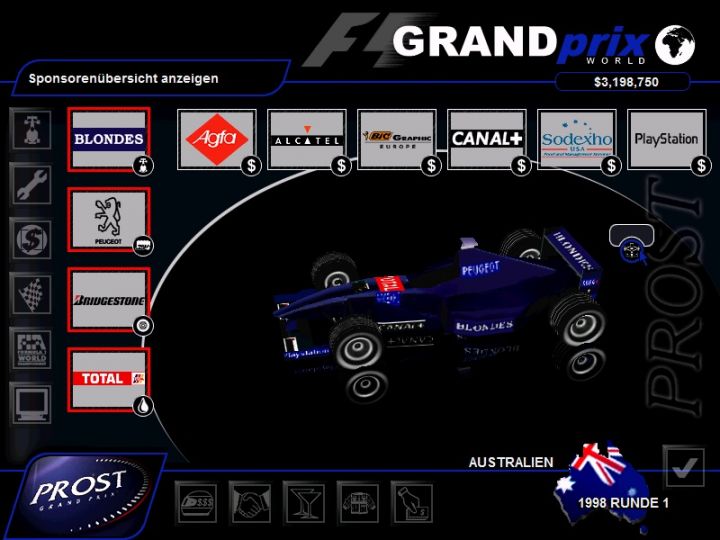Open the car section in the sidebar
This screenshot has height=540, width=720.
30,129
